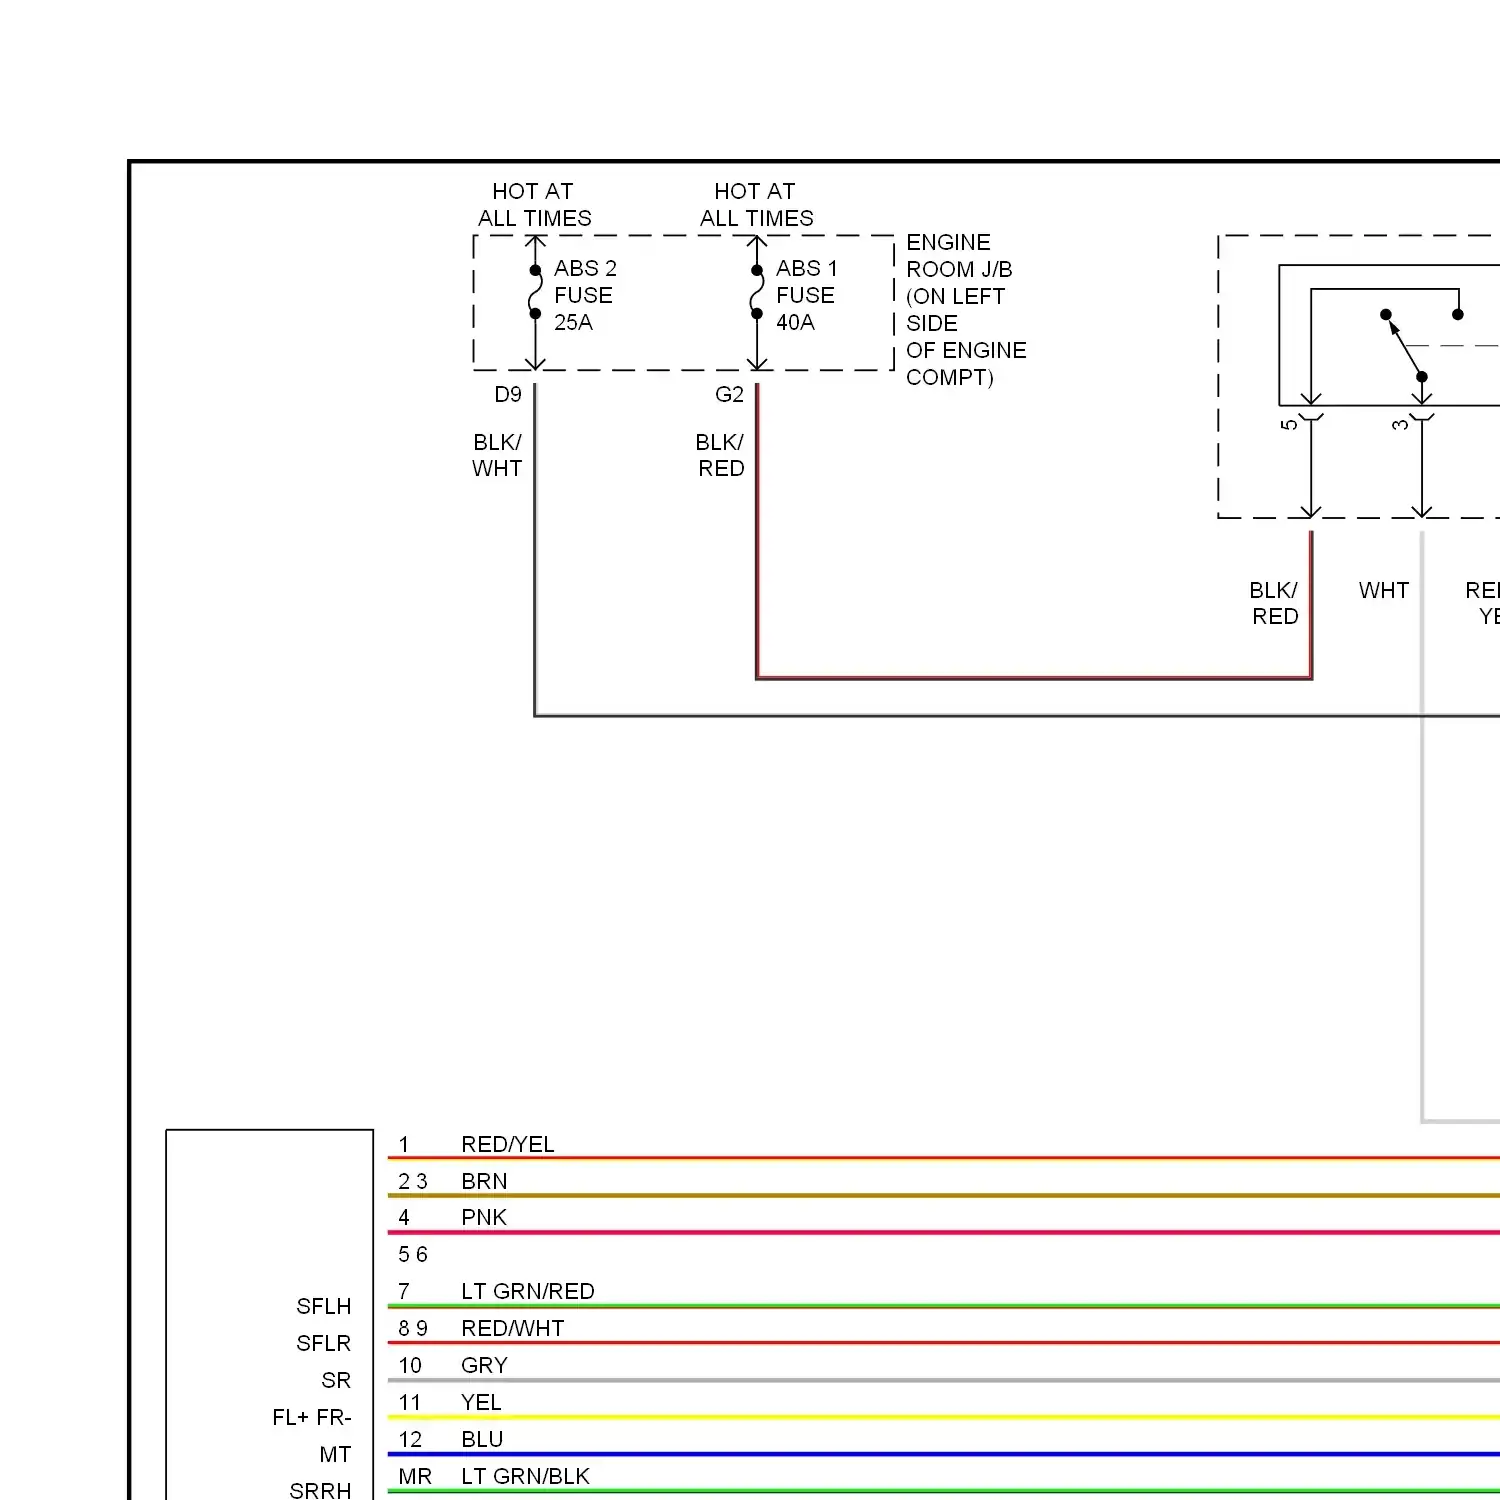Click relay terminal pin 5 connector
Image resolution: width=1500 pixels, height=1500 pixels.
(1310, 417)
